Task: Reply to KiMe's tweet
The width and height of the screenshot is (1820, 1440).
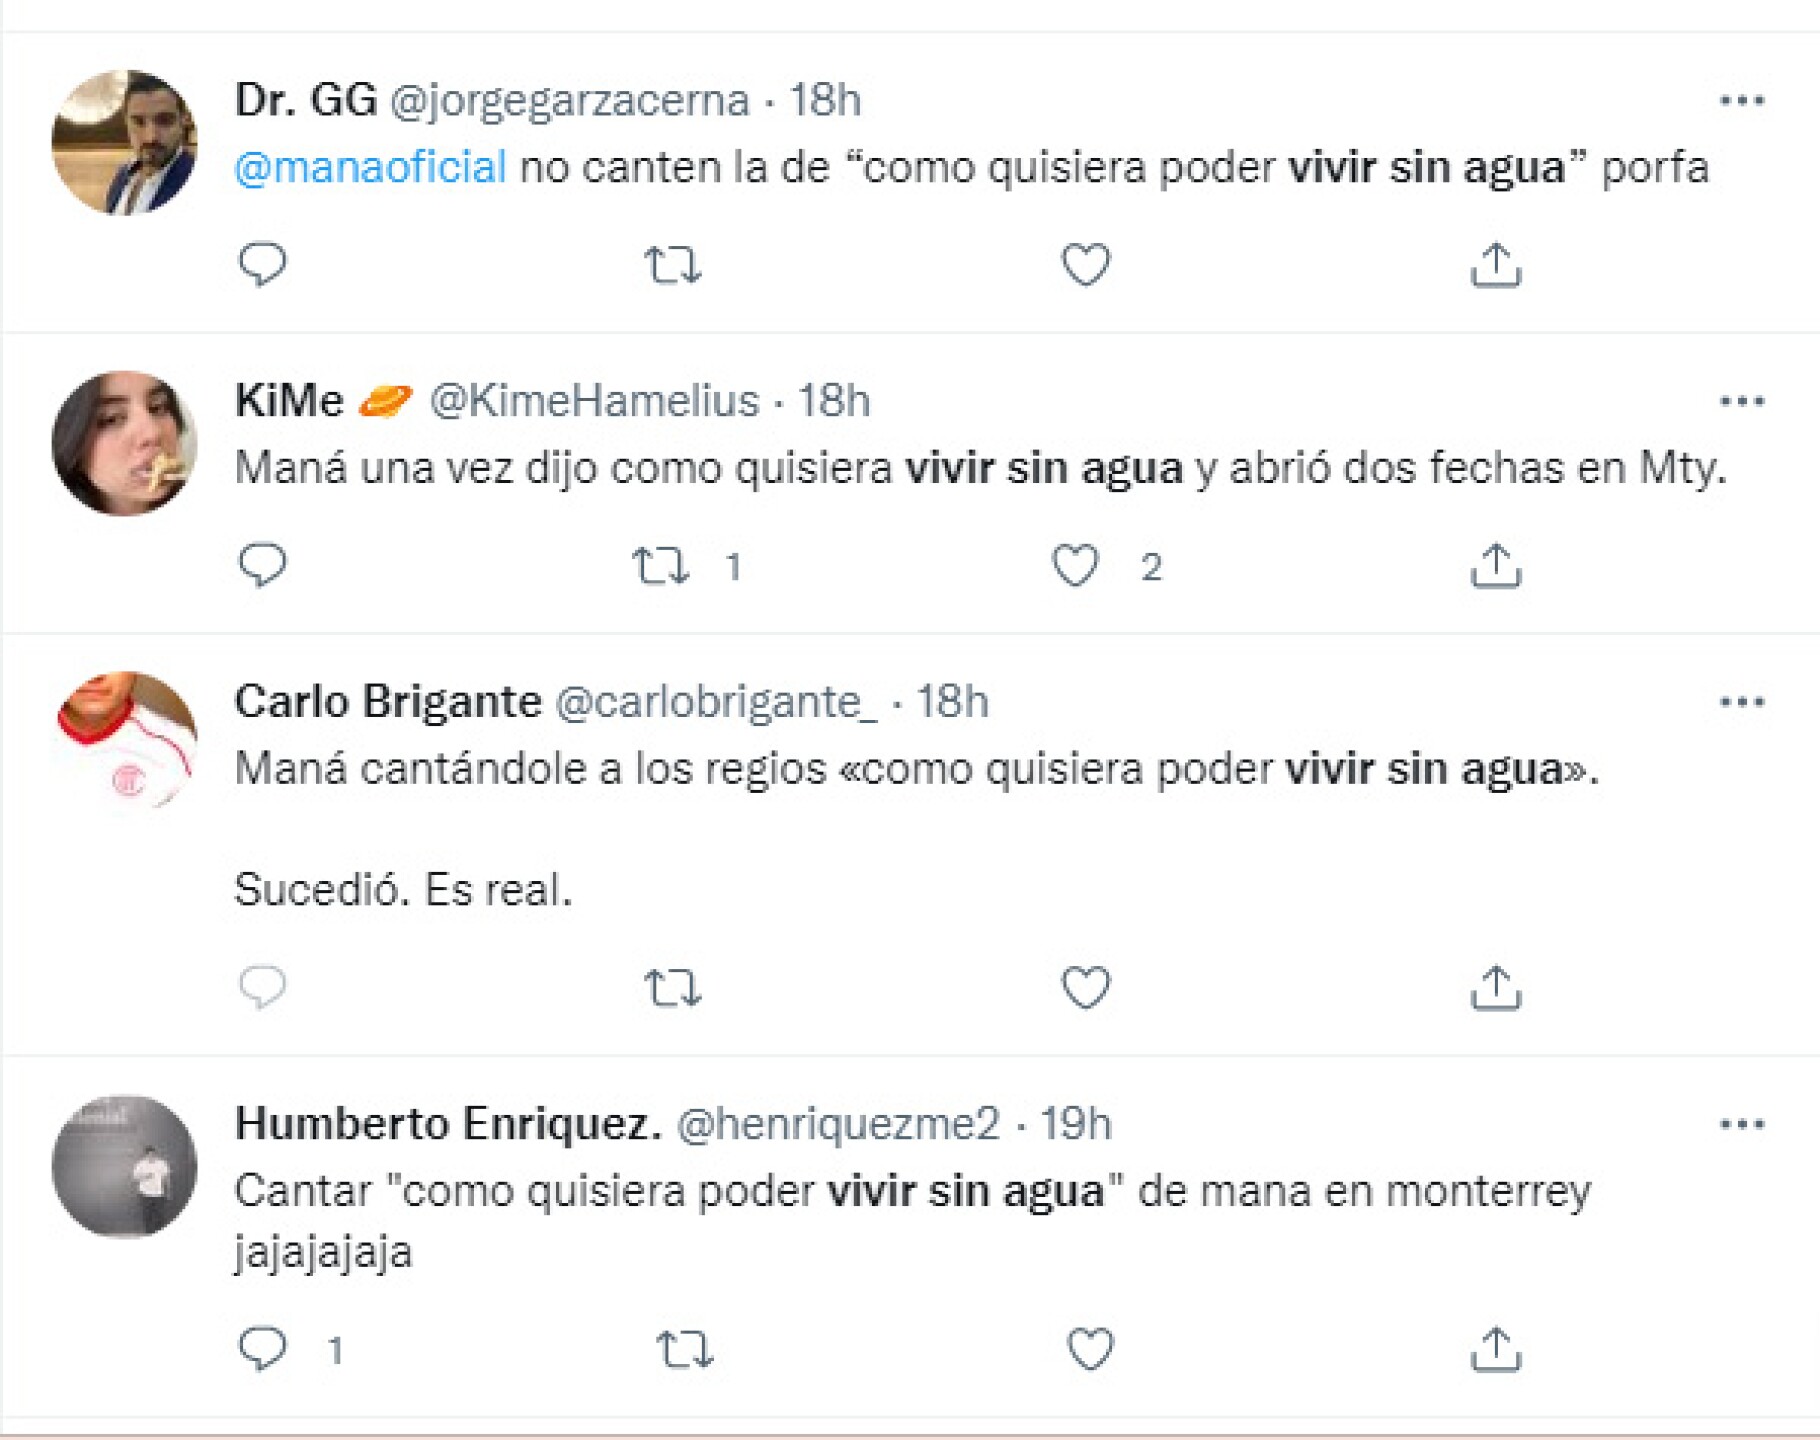Action: [263, 566]
